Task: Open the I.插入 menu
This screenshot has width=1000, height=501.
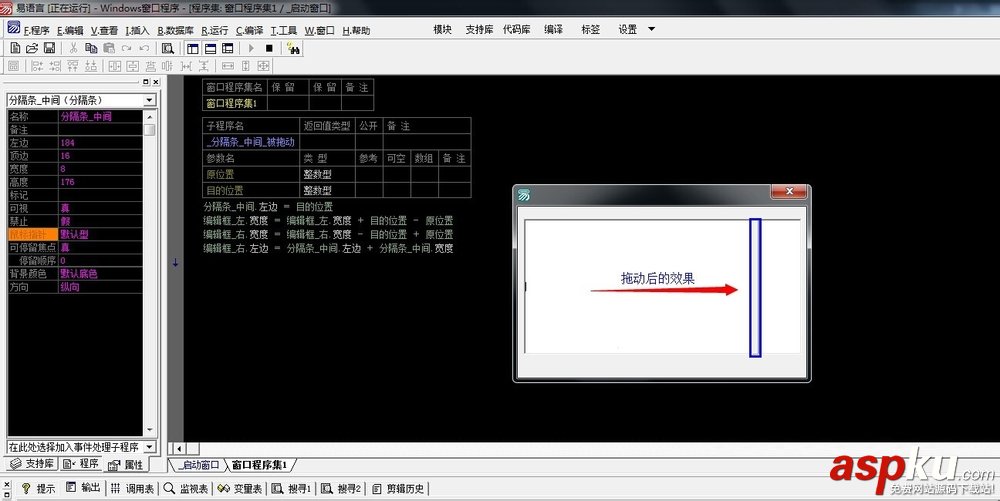Action: point(137,30)
